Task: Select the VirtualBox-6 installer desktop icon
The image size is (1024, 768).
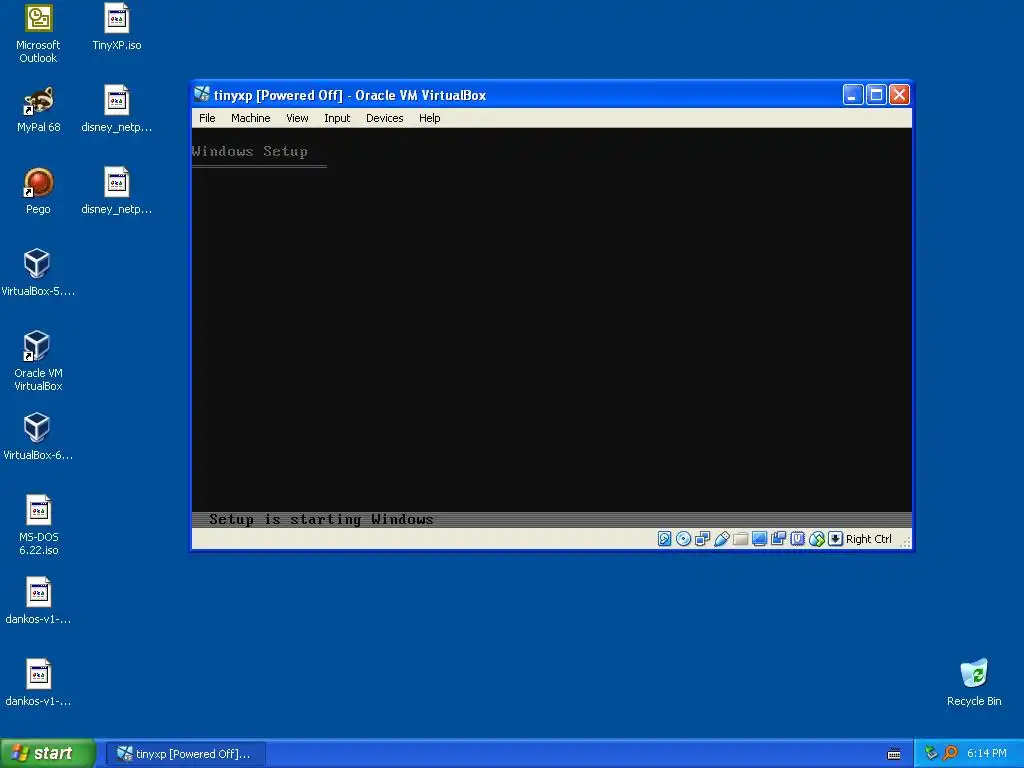Action: coord(38,437)
